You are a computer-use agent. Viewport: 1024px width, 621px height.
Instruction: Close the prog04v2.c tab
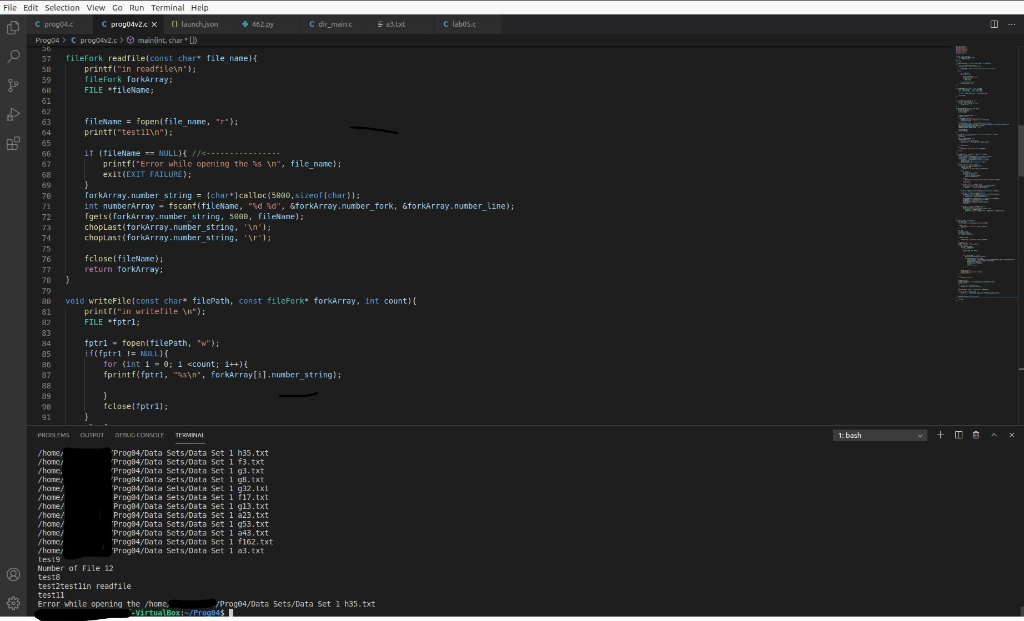[154, 24]
